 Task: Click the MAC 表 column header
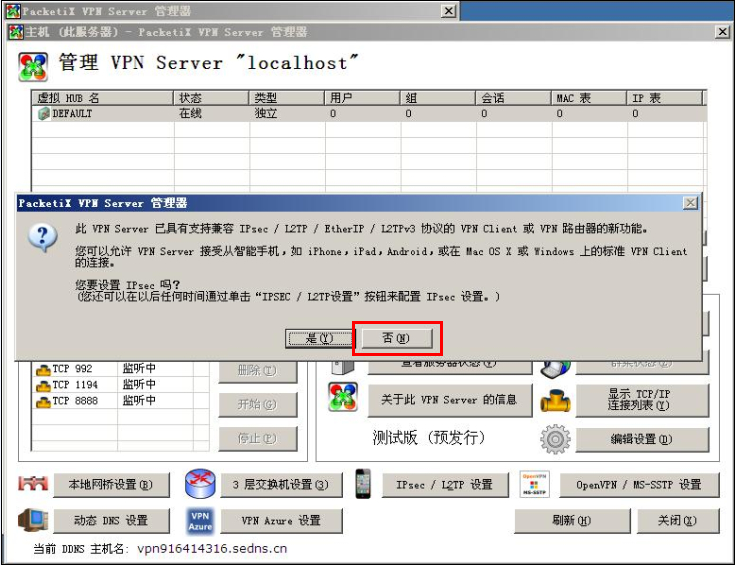coord(589,98)
